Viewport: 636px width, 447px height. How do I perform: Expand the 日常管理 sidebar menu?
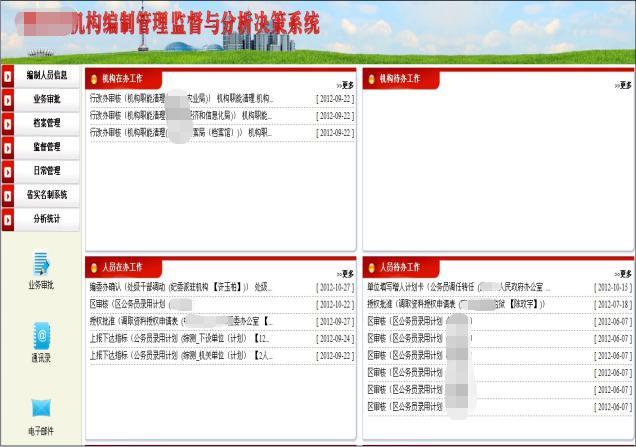(46, 171)
